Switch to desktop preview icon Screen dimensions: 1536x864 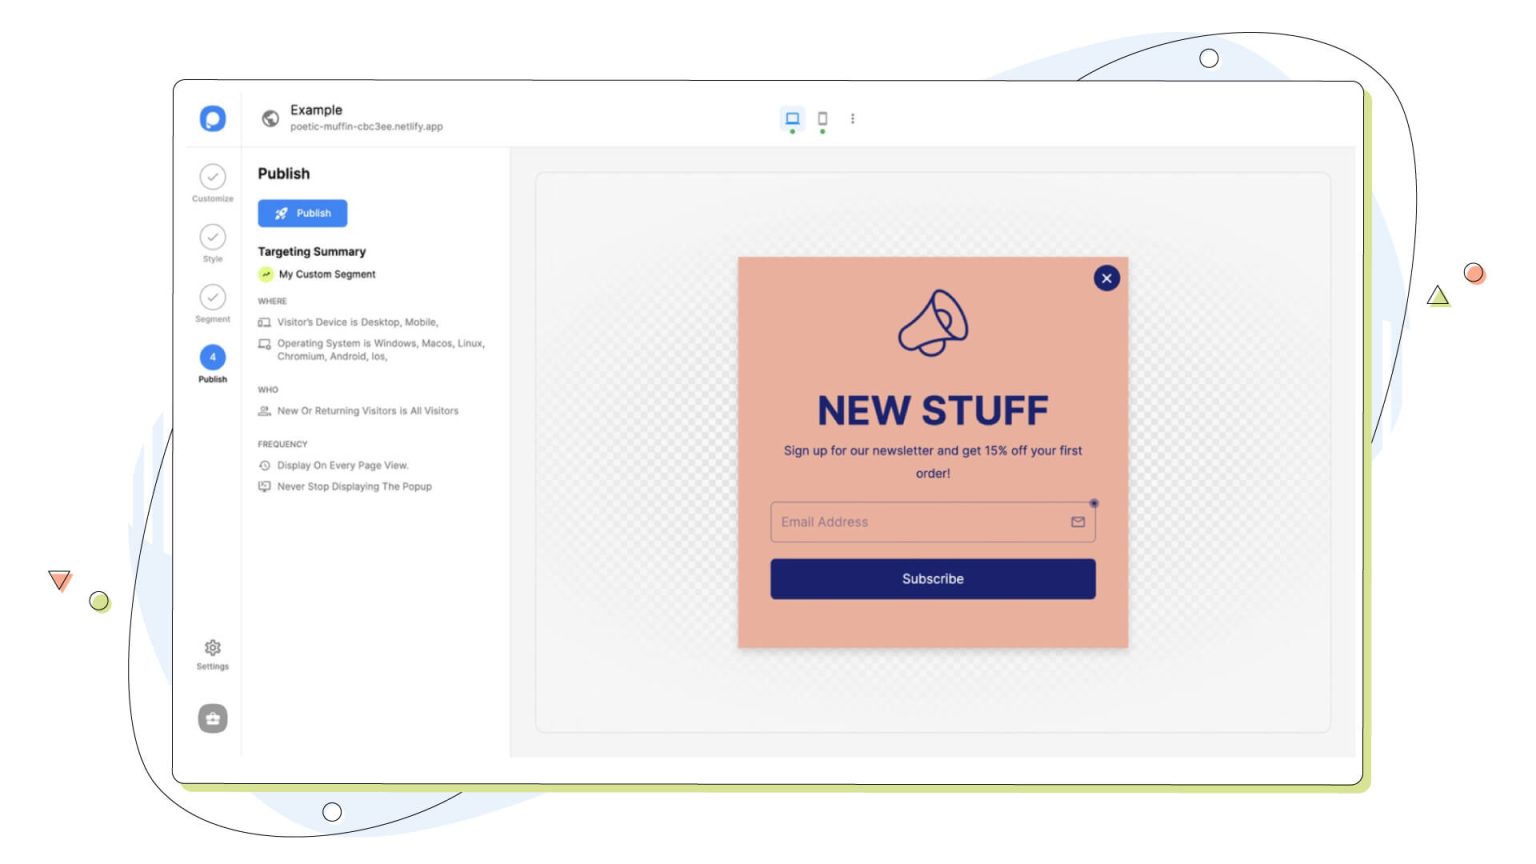tap(792, 119)
